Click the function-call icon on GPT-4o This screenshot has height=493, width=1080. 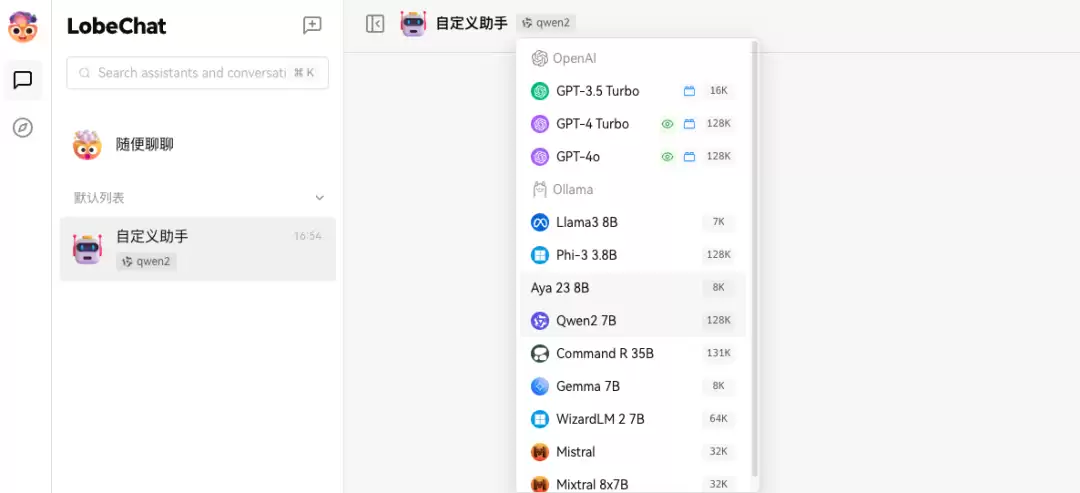[689, 156]
